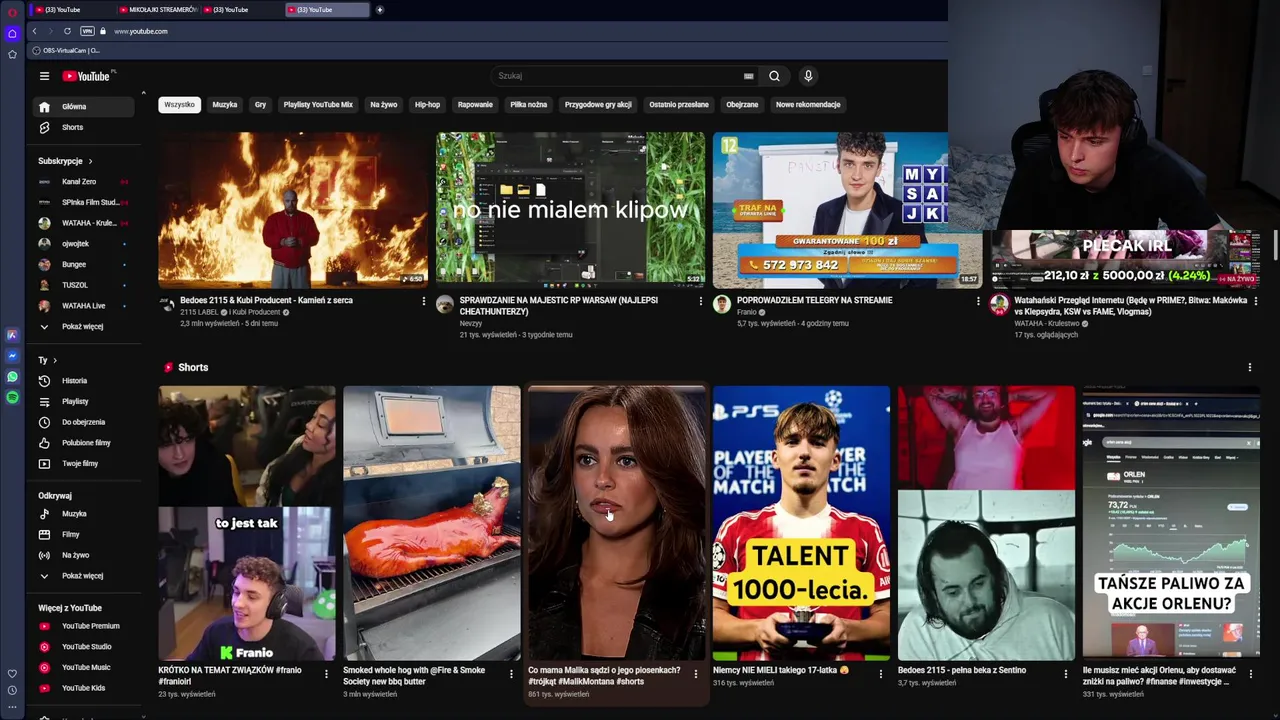Open the YouTube hamburger guide menu
Image resolution: width=1280 pixels, height=720 pixels.
44,76
